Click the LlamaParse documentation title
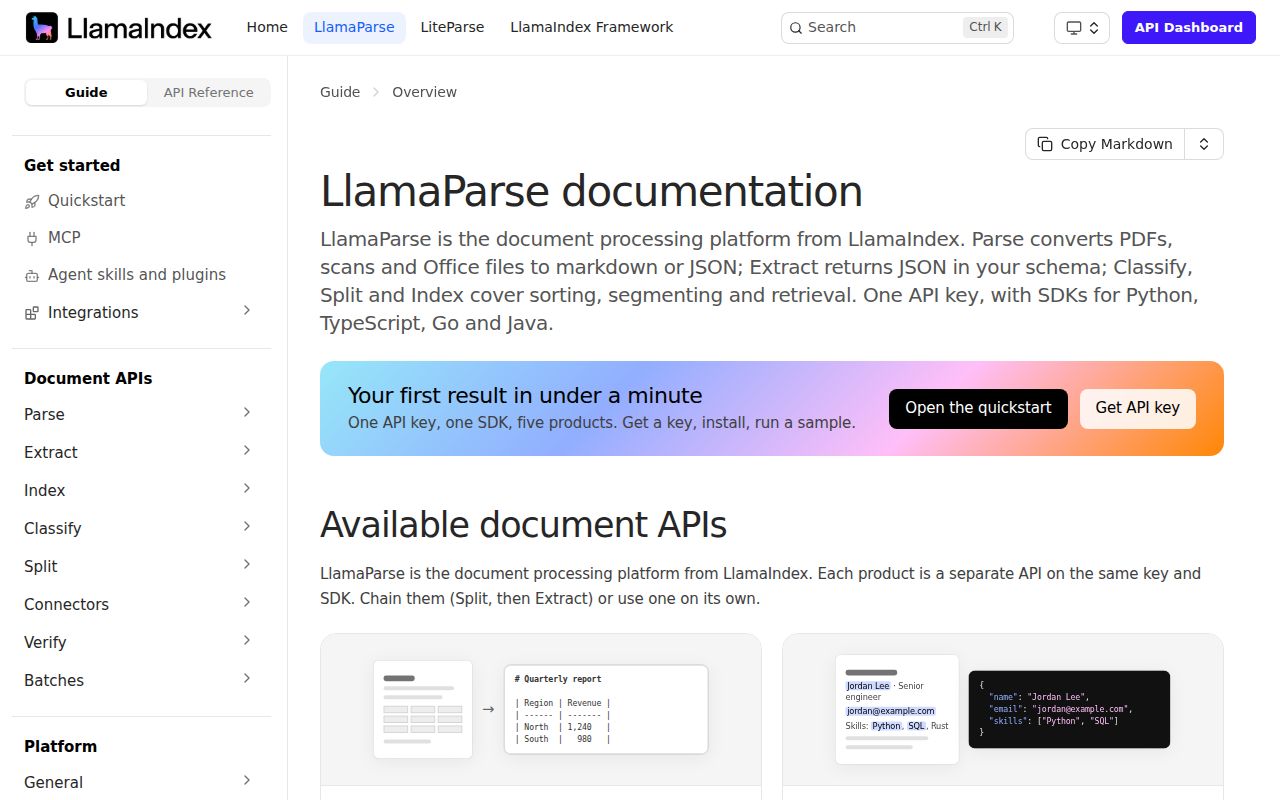Image resolution: width=1280 pixels, height=800 pixels. point(591,191)
